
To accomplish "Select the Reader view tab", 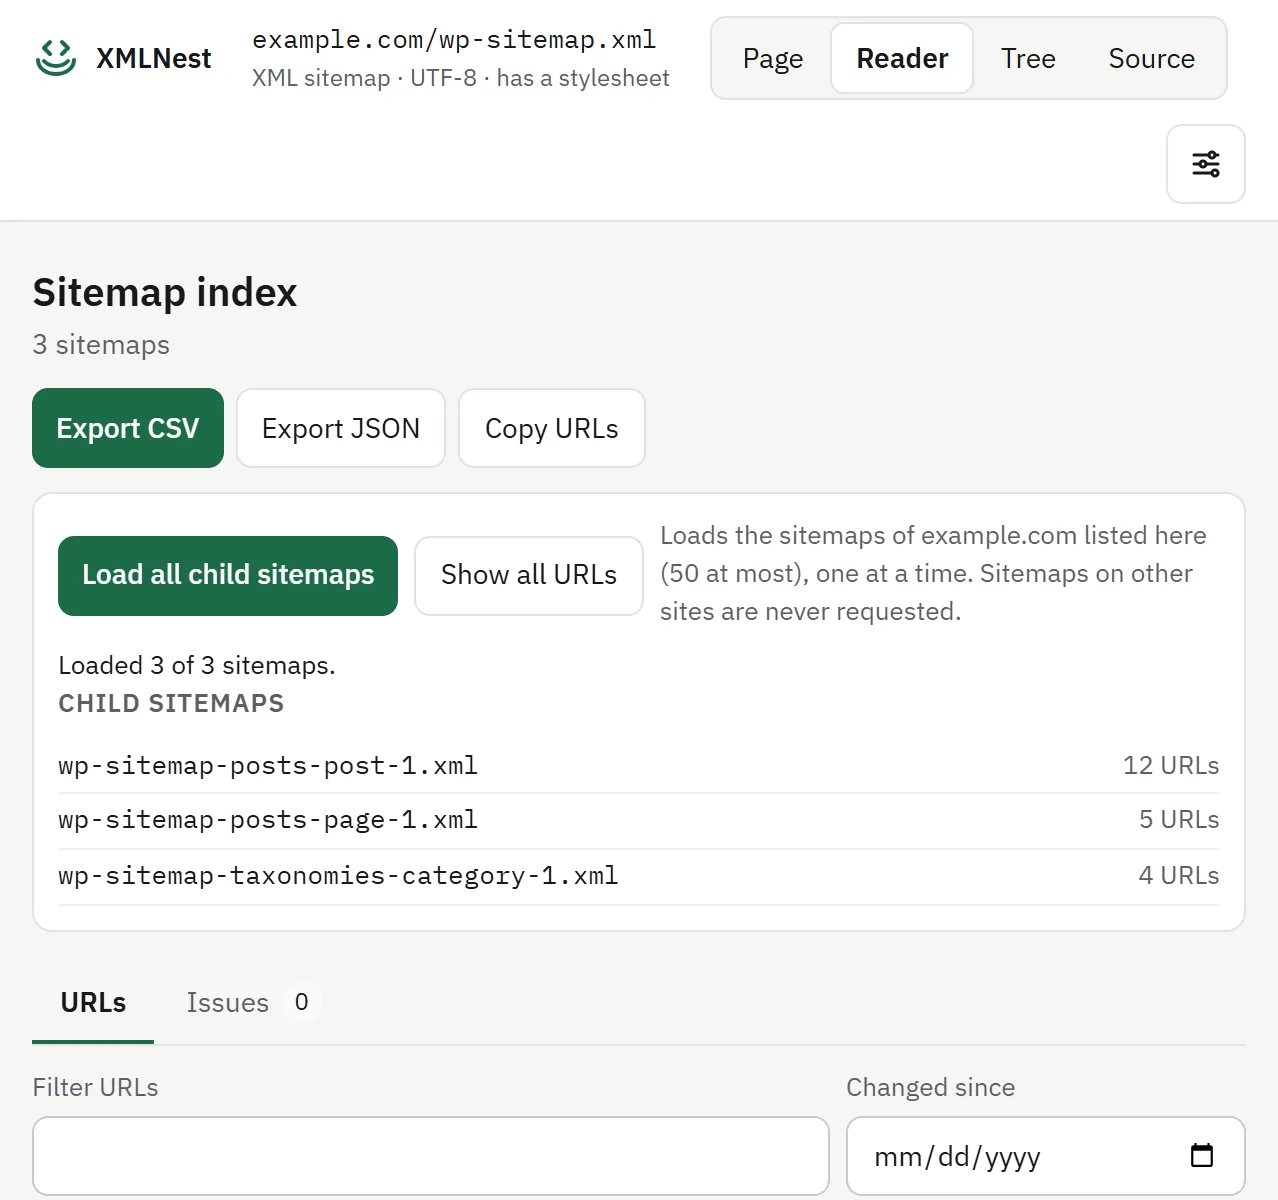I will tap(902, 58).
